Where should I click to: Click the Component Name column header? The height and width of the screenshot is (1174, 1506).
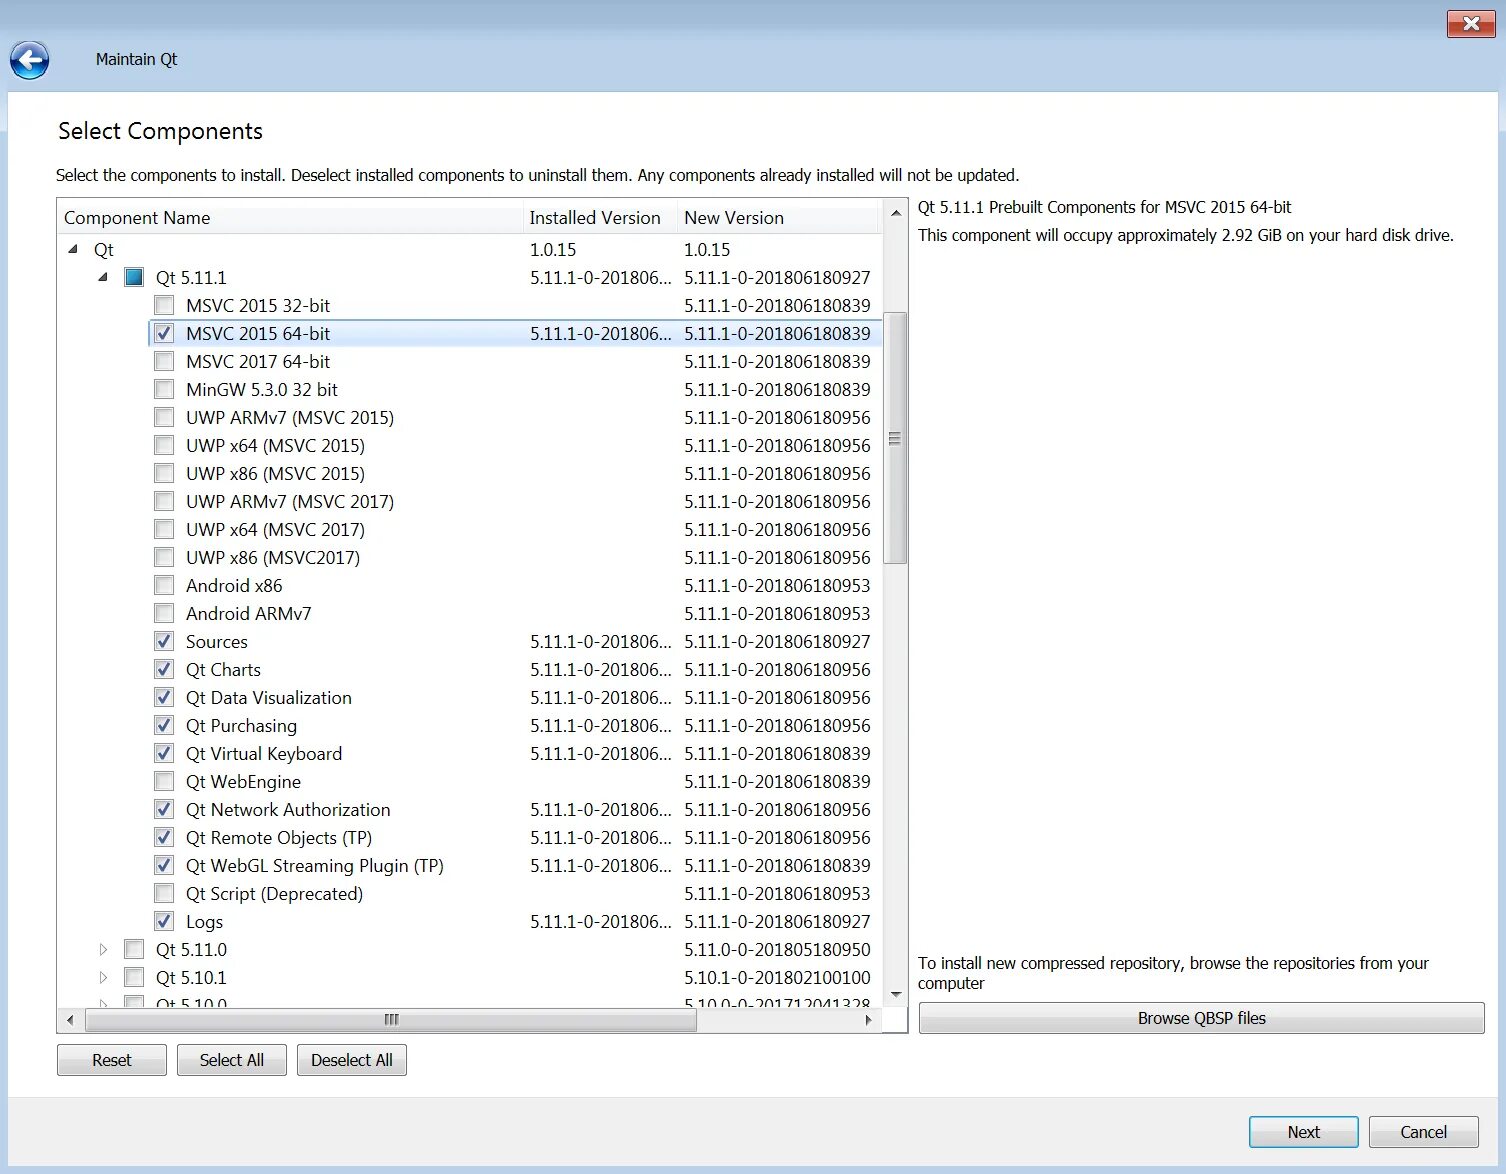point(290,217)
